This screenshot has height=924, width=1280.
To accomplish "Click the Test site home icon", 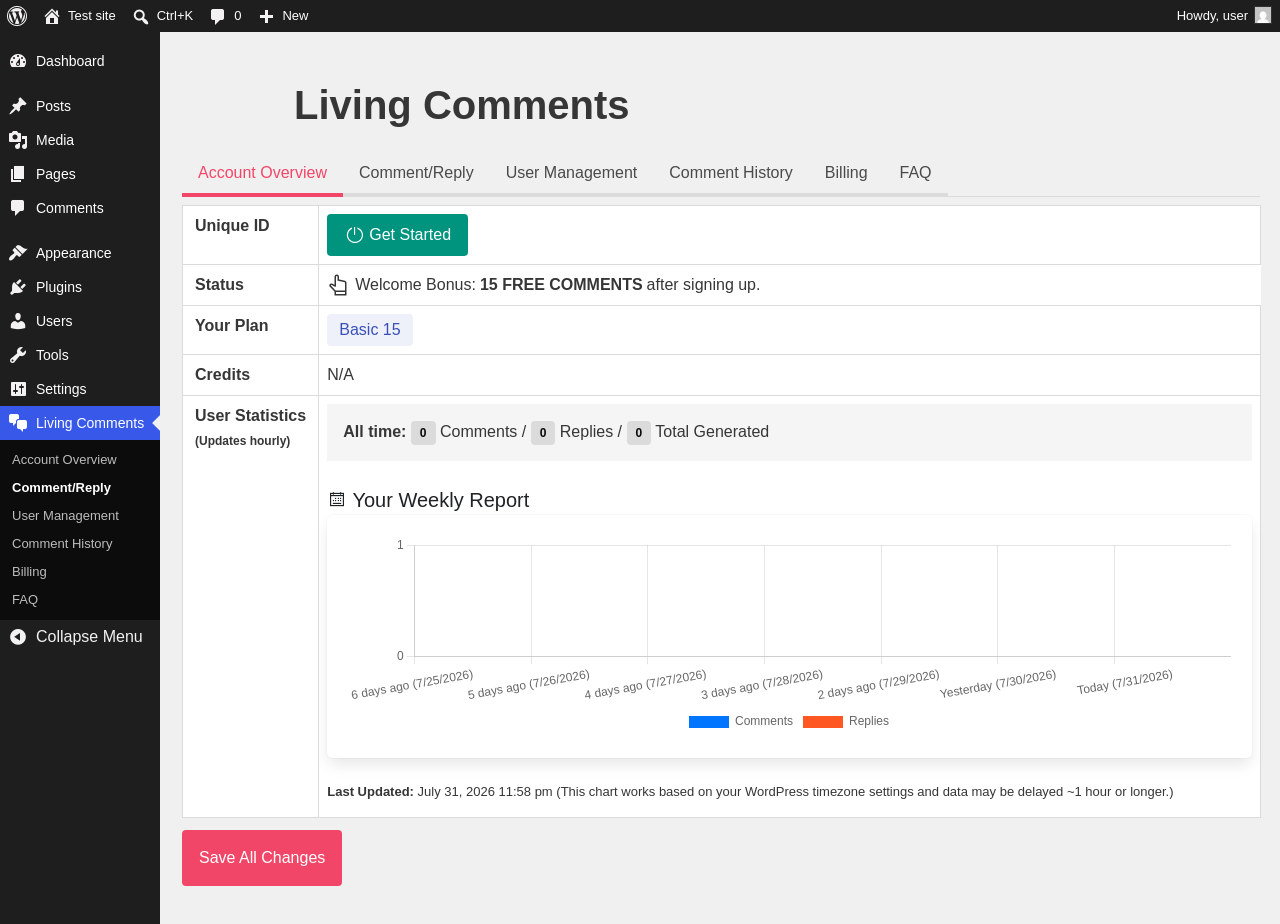I will point(52,16).
